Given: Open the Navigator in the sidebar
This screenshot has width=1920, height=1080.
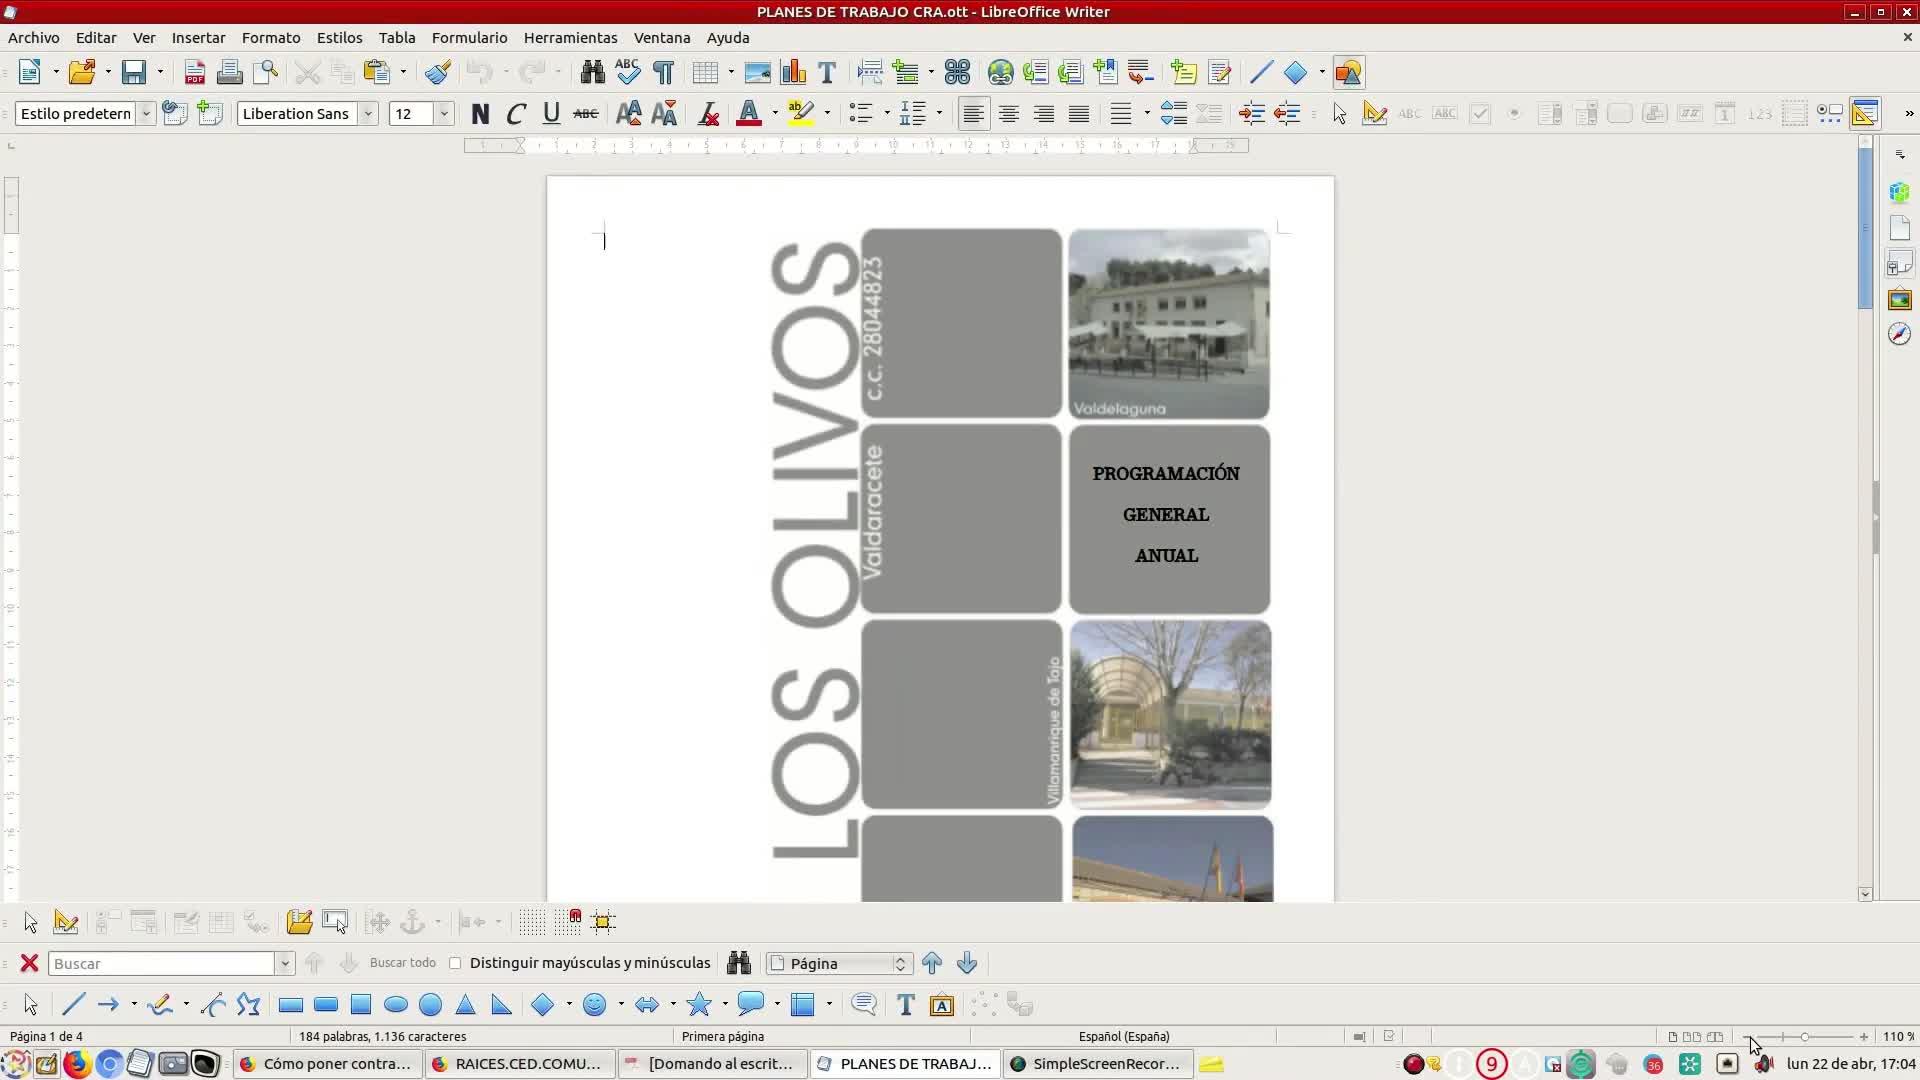Looking at the screenshot, I should (1899, 334).
